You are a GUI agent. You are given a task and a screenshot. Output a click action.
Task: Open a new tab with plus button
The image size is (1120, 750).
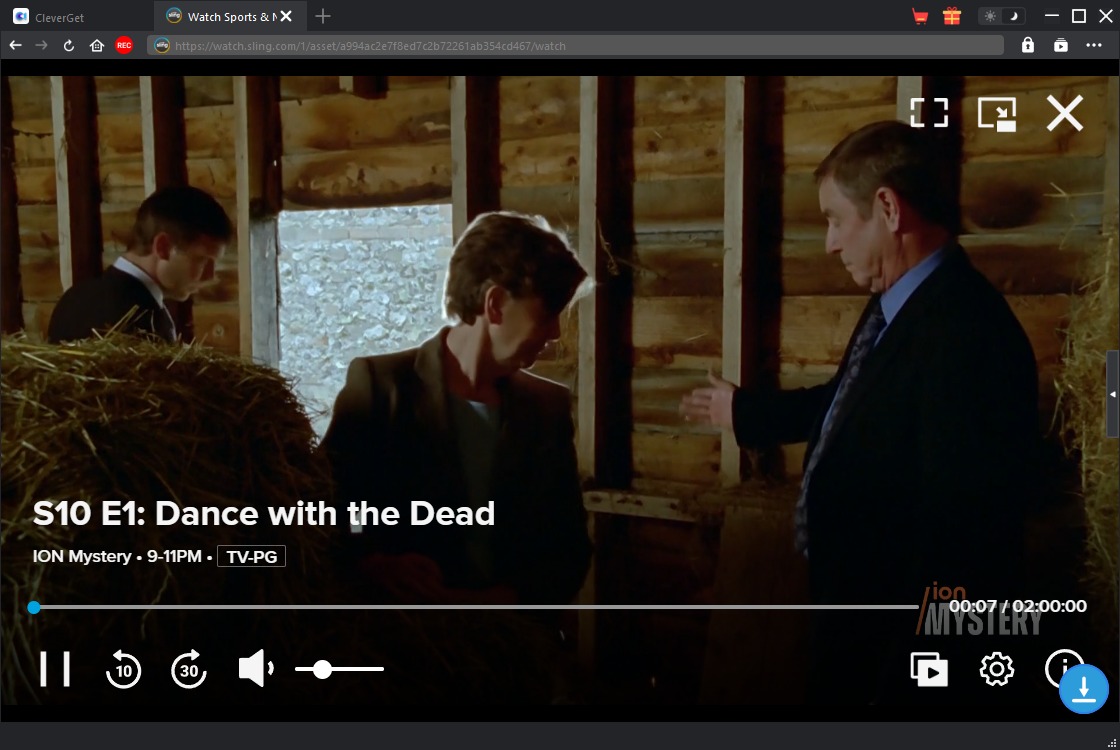click(323, 16)
